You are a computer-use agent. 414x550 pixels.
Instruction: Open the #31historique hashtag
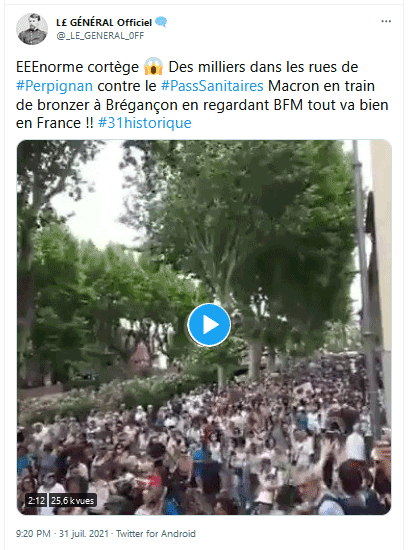[145, 123]
